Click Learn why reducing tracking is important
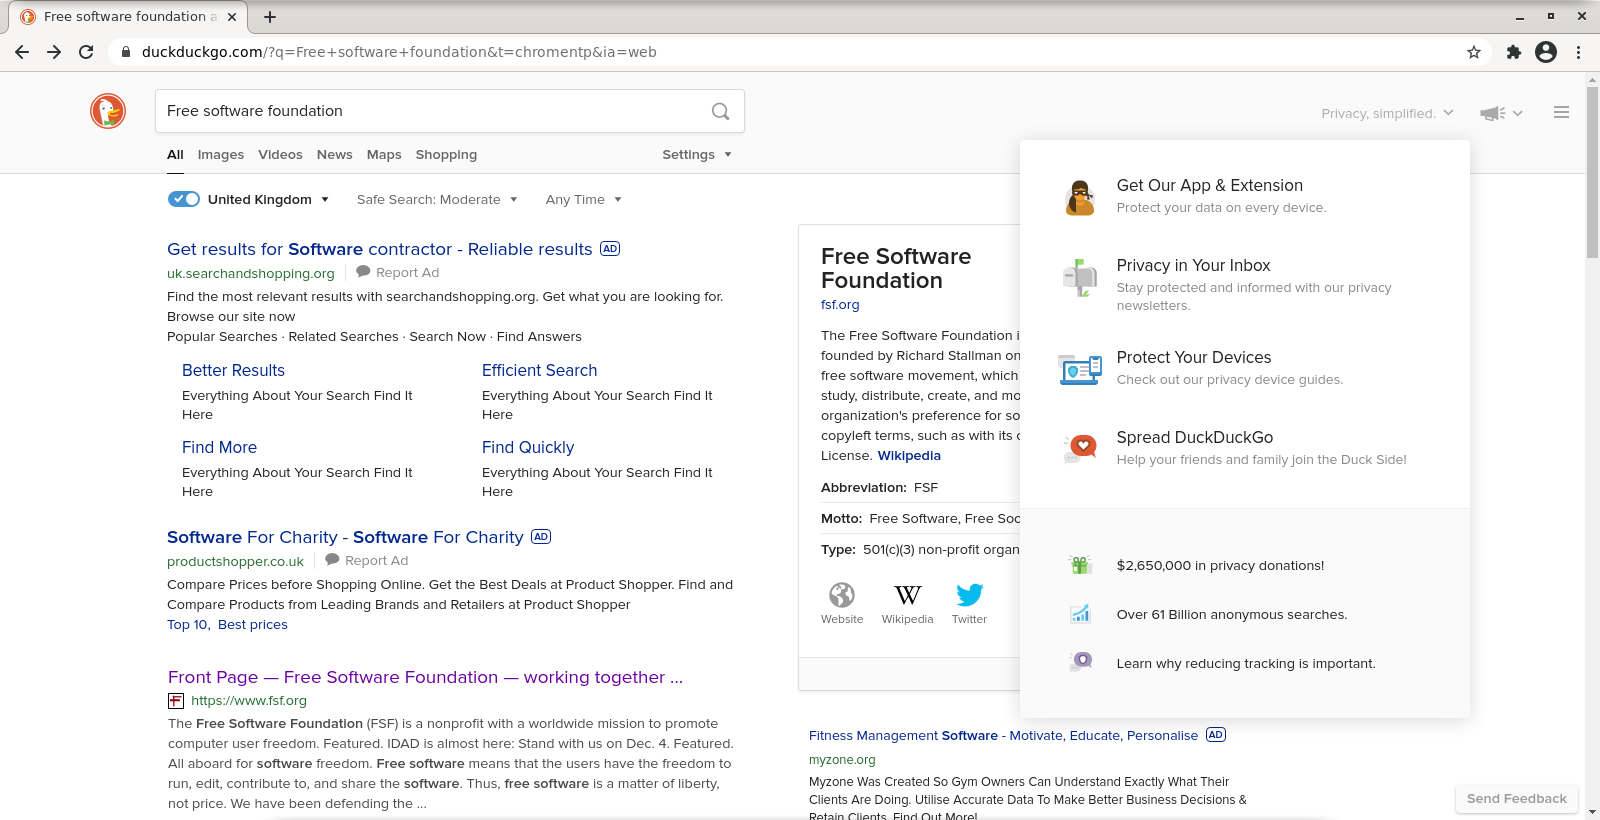Viewport: 1600px width, 820px height. [x=1246, y=663]
